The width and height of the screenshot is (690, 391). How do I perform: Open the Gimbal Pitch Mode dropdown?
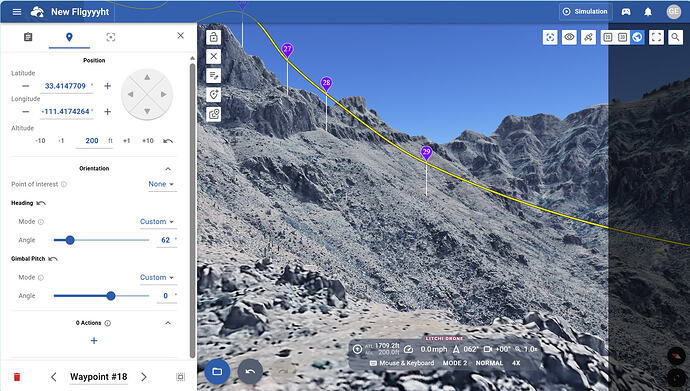click(157, 278)
